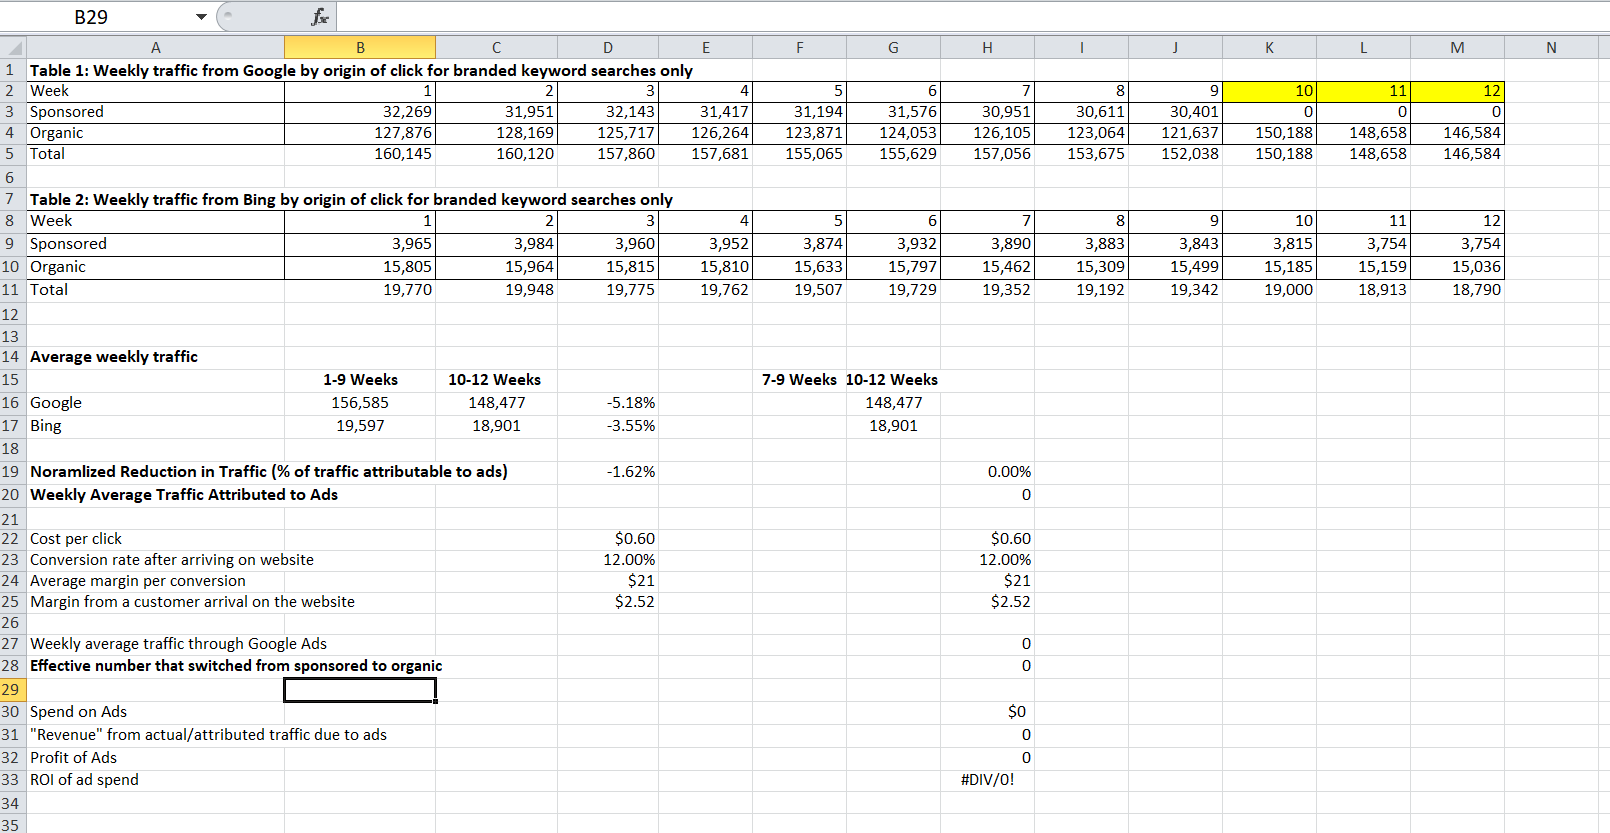The height and width of the screenshot is (833, 1610).
Task: Select the -1.62% cell
Action: click(x=608, y=472)
